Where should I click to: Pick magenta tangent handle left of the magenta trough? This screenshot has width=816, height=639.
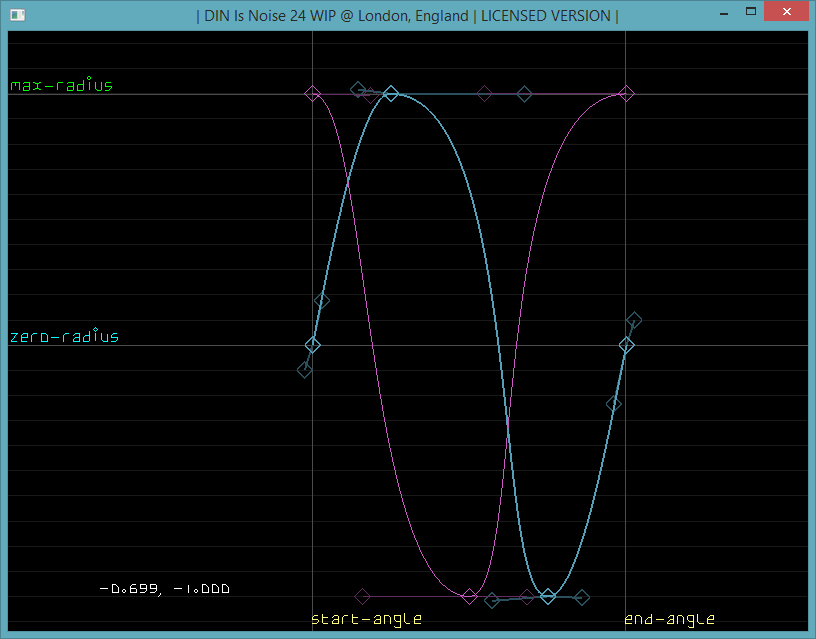pos(362,596)
